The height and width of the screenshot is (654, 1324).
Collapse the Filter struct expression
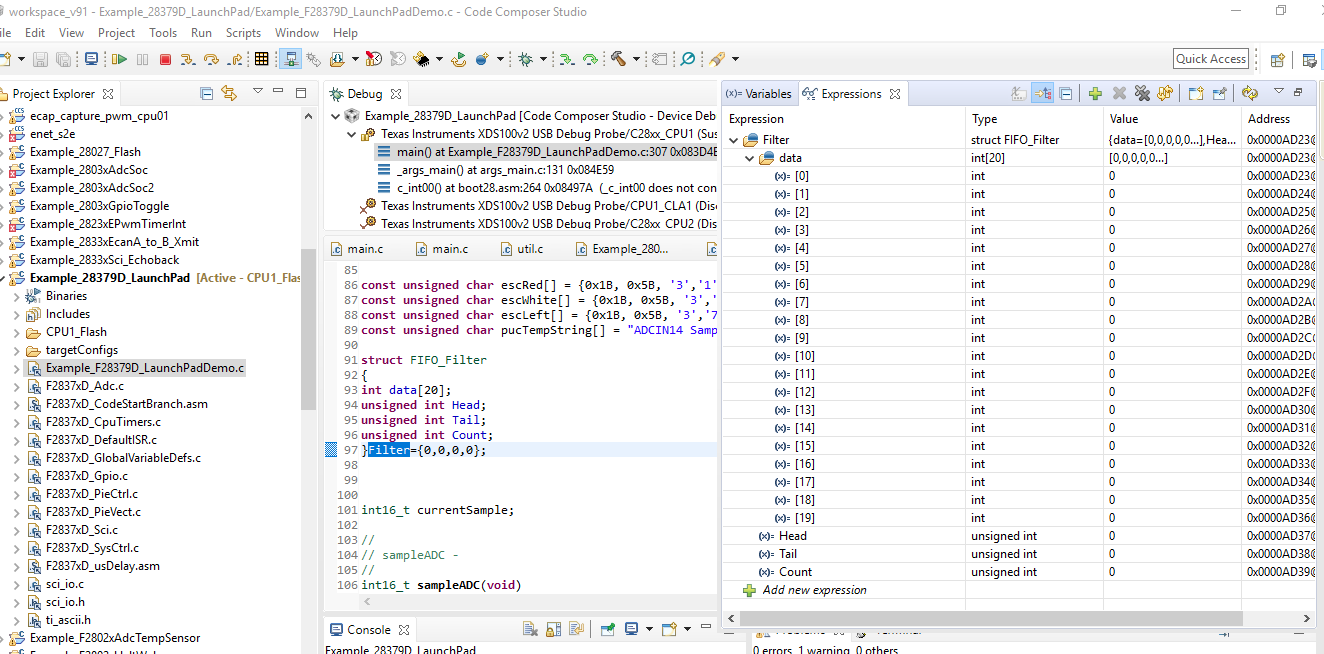pyautogui.click(x=733, y=140)
